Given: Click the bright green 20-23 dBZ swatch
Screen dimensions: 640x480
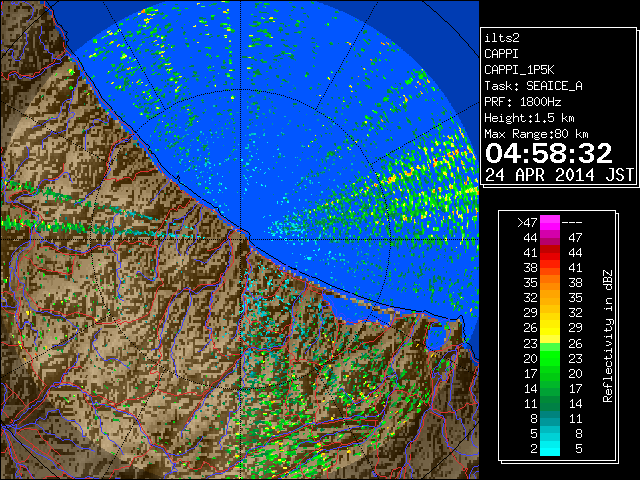Looking at the screenshot, I should coord(550,358).
